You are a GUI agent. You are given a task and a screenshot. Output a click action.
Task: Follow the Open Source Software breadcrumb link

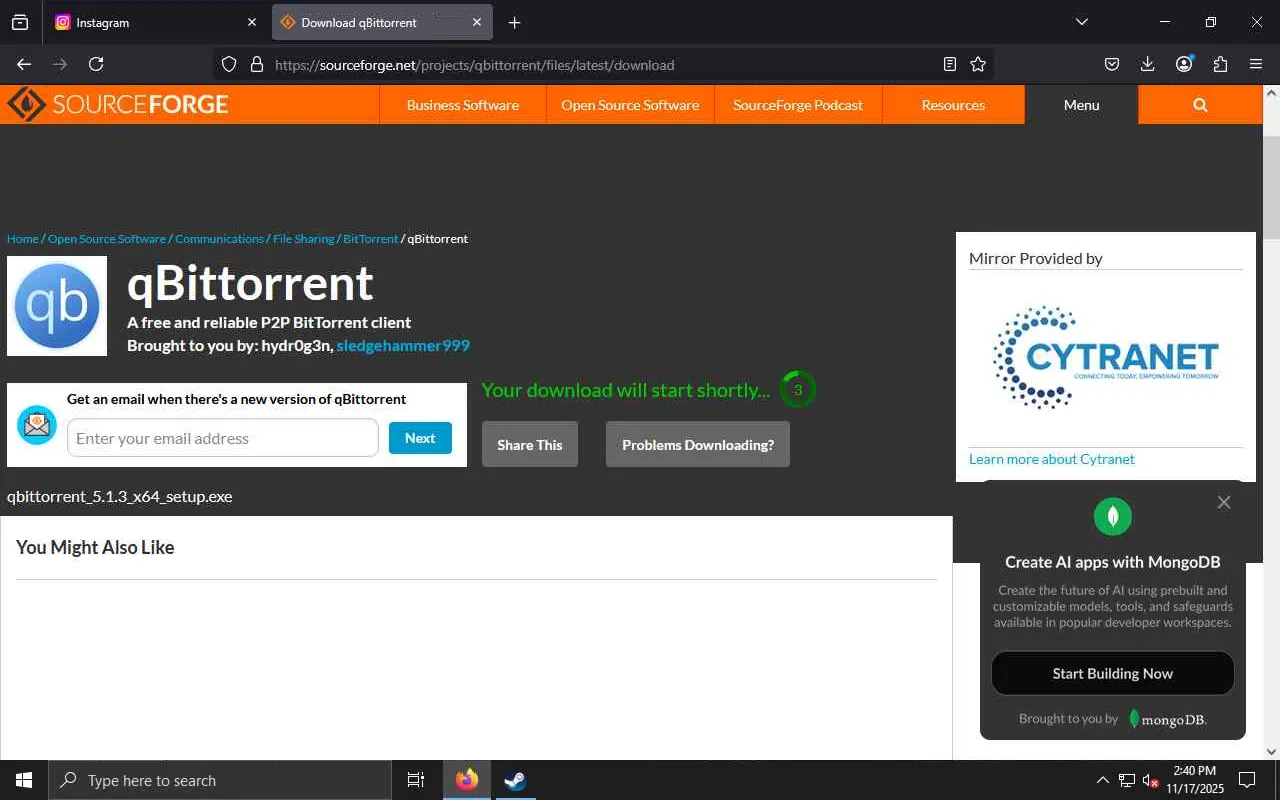(107, 239)
